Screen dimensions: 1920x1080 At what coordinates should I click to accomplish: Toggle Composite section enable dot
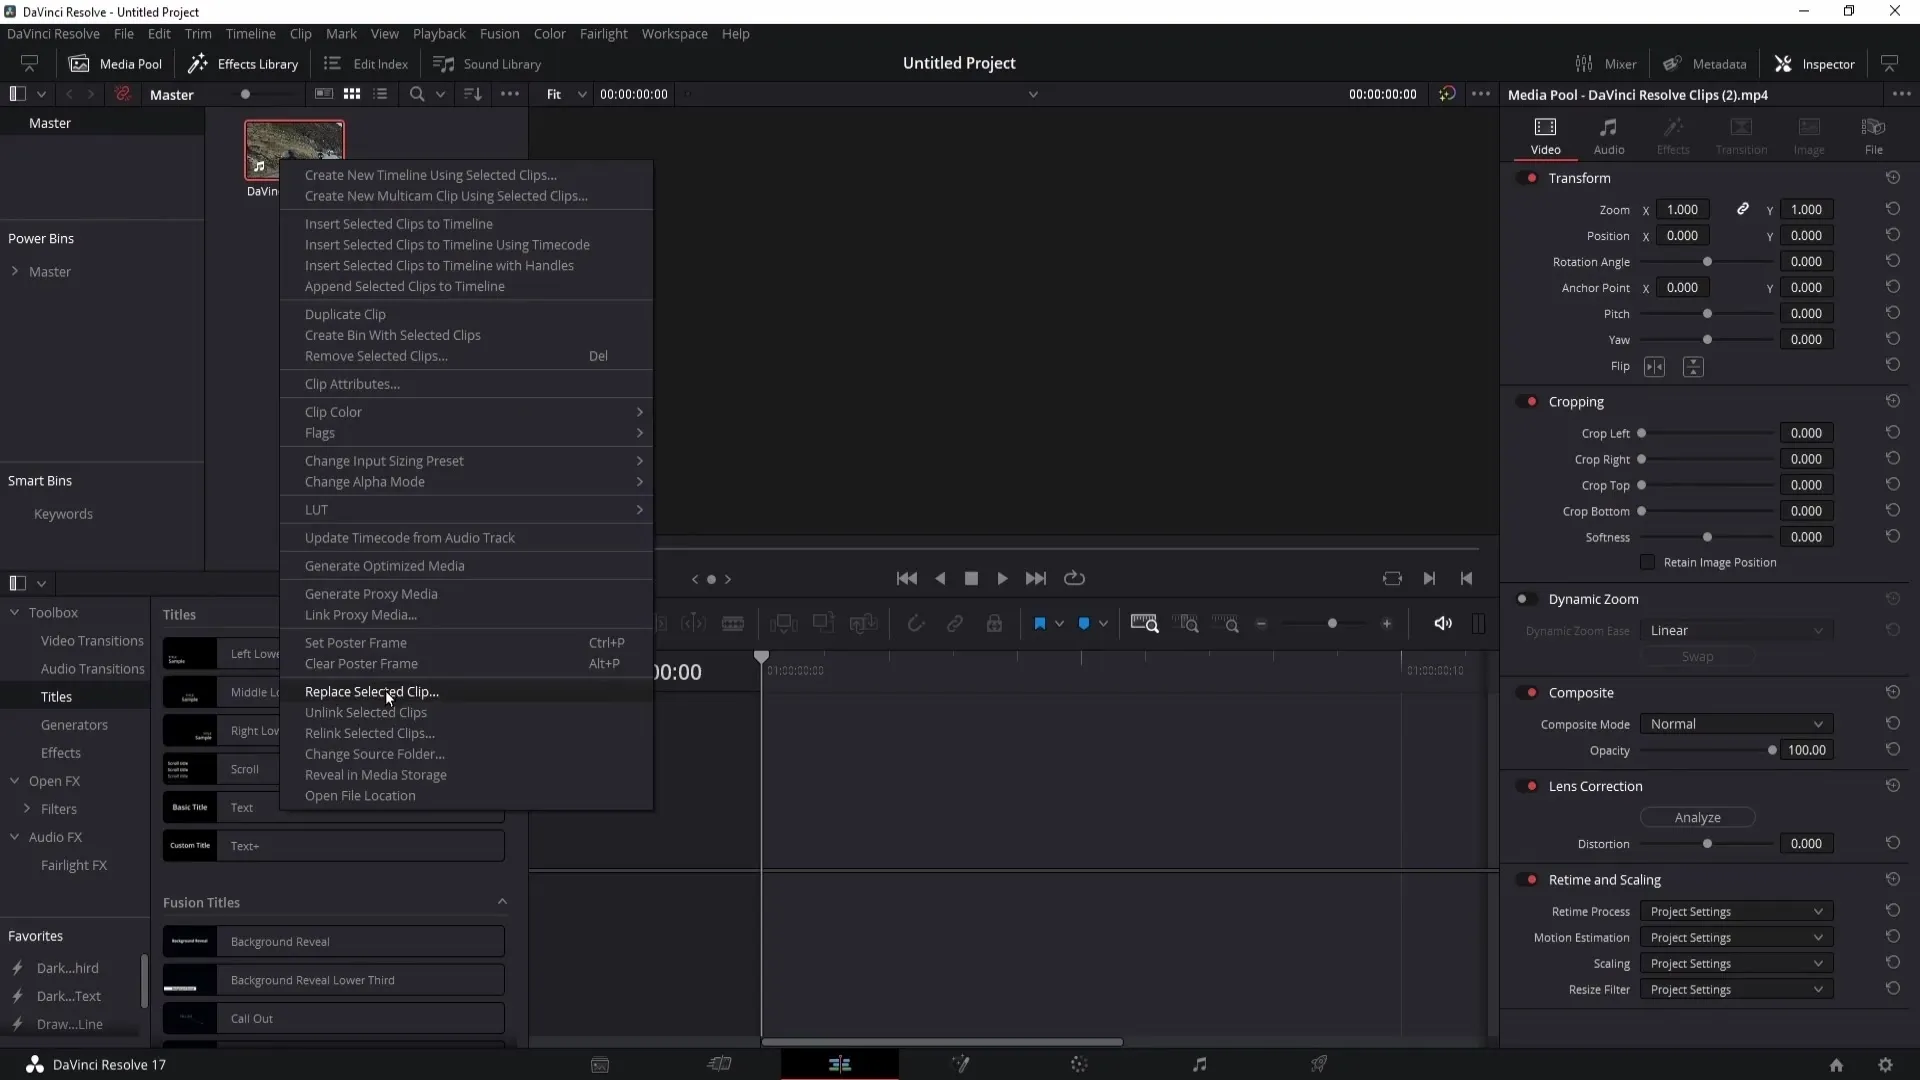click(x=1532, y=692)
